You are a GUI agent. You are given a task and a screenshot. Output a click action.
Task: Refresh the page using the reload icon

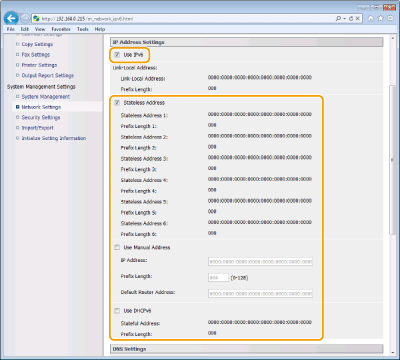pyautogui.click(x=351, y=19)
